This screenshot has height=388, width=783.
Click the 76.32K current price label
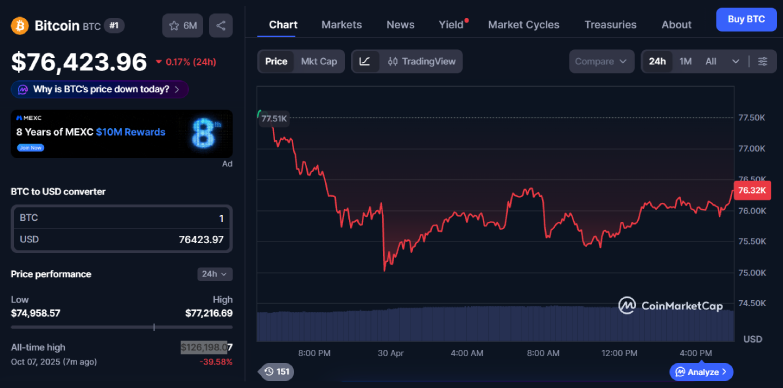point(753,190)
